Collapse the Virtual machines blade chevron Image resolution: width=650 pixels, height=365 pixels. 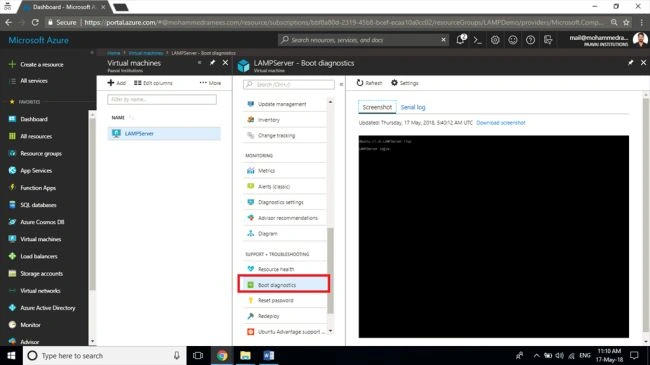click(199, 63)
